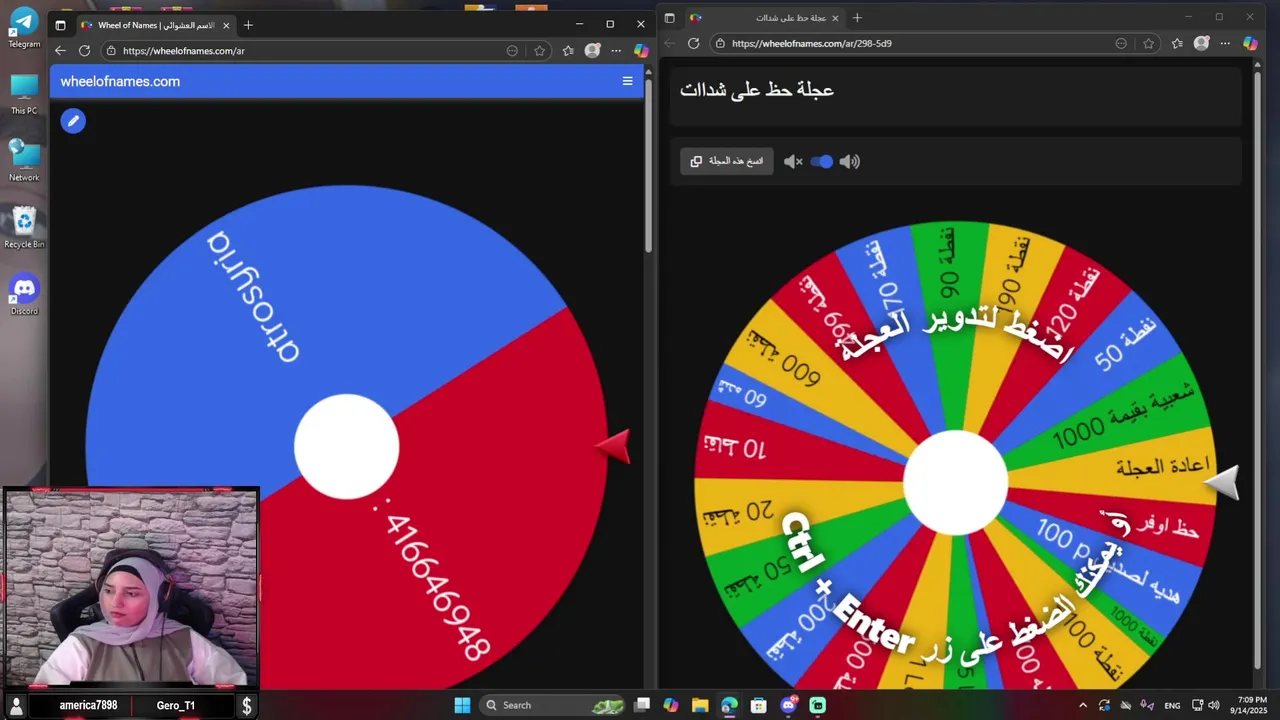
Task: Open tab actions menu in the right browser window
Action: click(669, 18)
